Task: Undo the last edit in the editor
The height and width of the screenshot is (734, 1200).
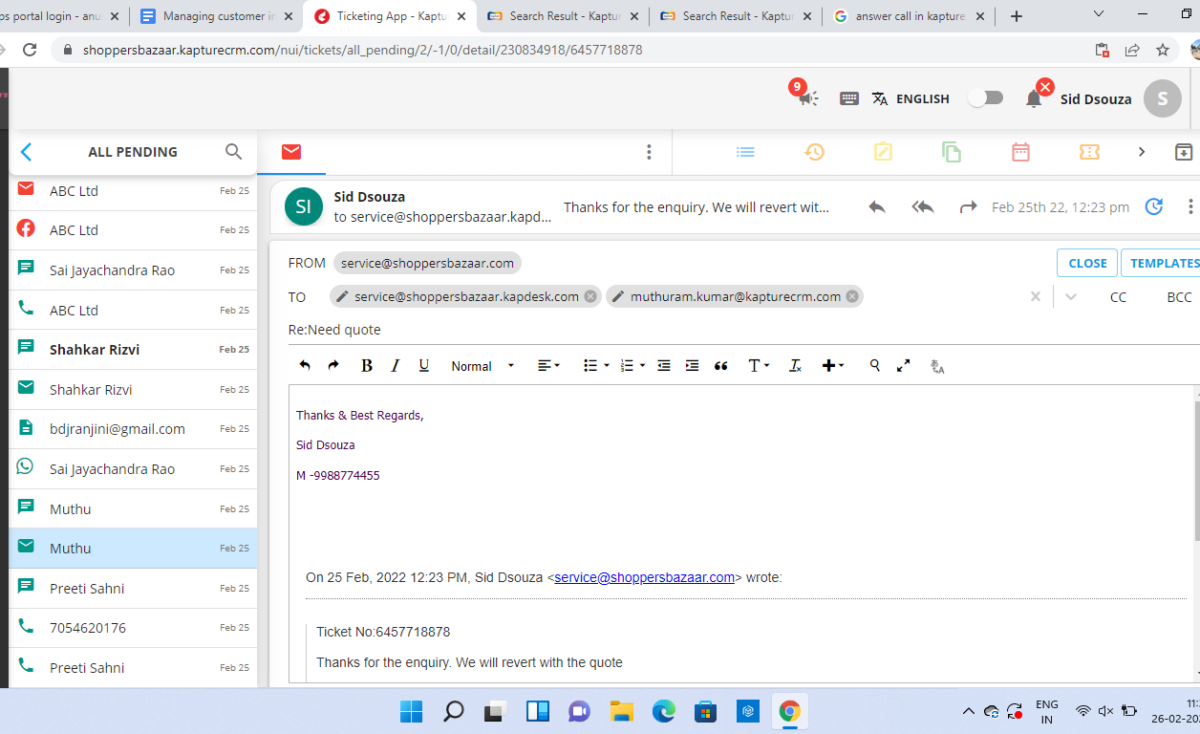Action: (305, 366)
